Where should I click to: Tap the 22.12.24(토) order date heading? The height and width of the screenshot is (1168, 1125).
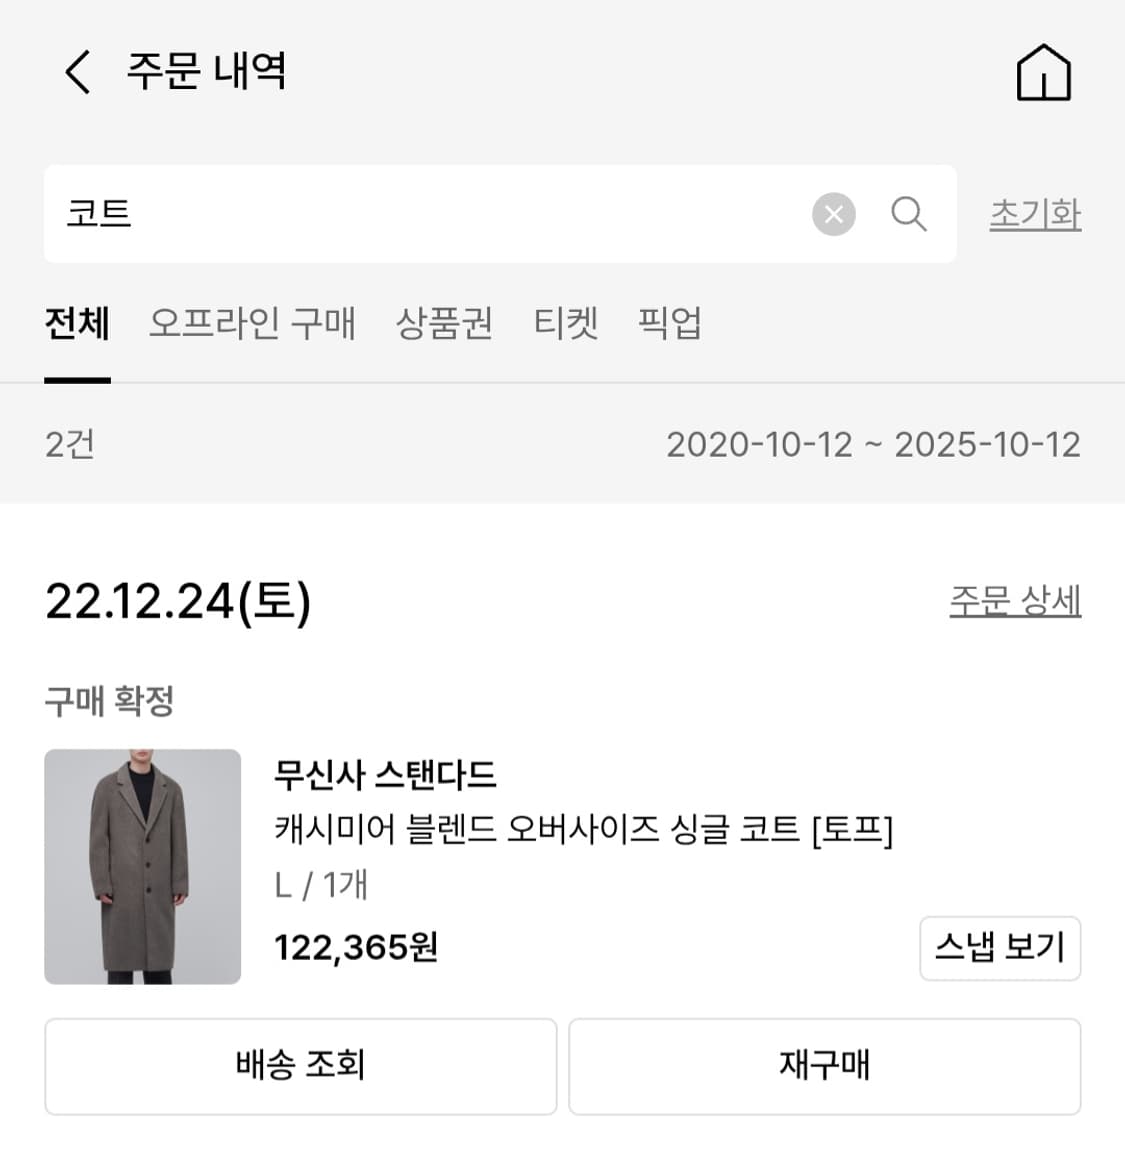tap(178, 602)
